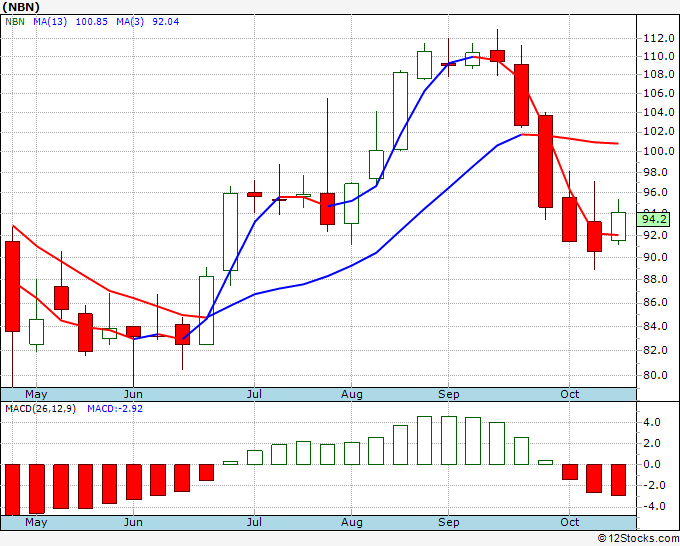Click Oct on the price chart axis
680x546 pixels.
click(569, 394)
